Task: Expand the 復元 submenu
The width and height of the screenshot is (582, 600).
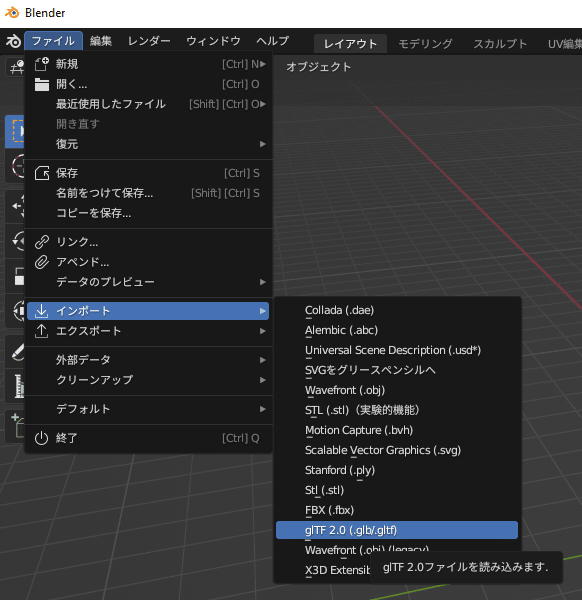Action: coord(148,144)
